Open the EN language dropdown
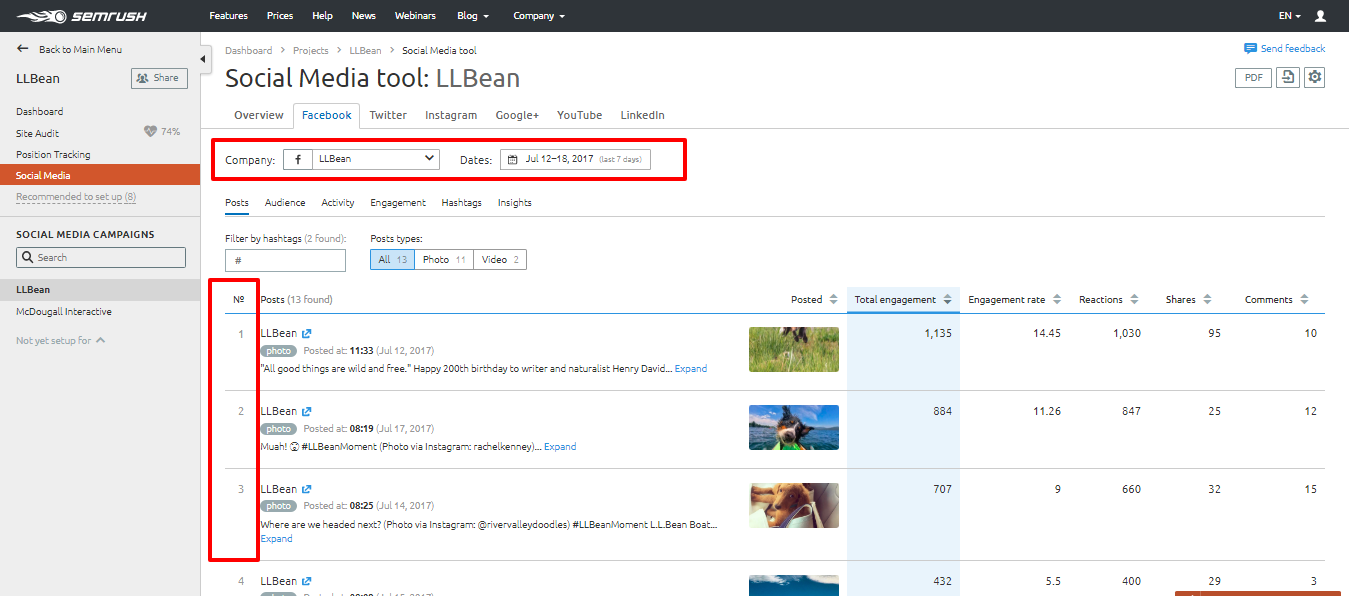 click(1289, 16)
